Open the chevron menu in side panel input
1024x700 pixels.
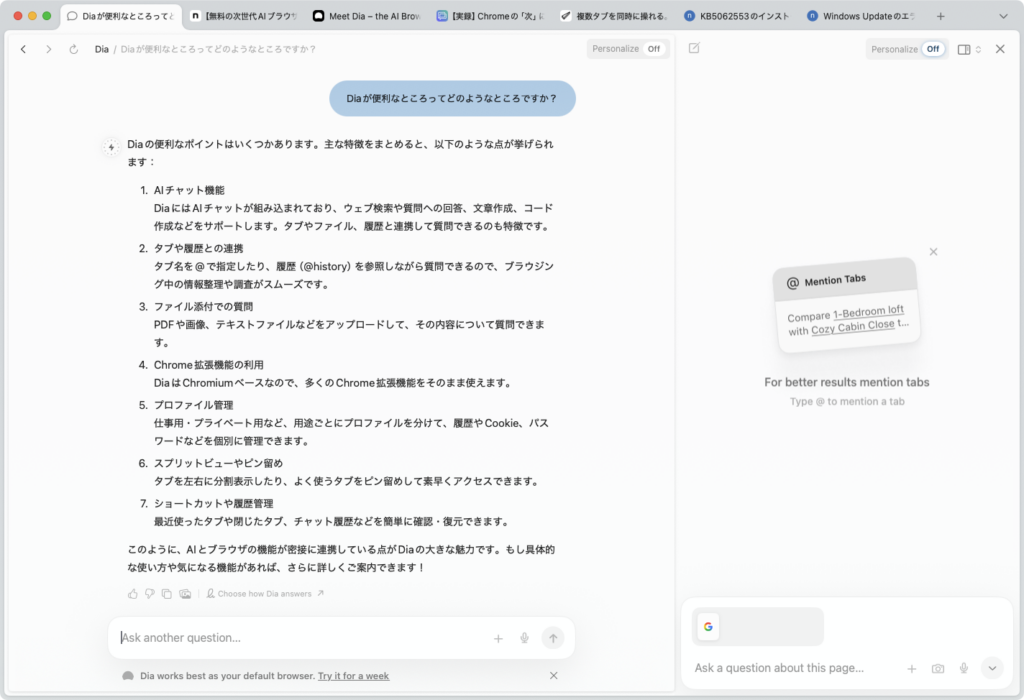coord(992,668)
